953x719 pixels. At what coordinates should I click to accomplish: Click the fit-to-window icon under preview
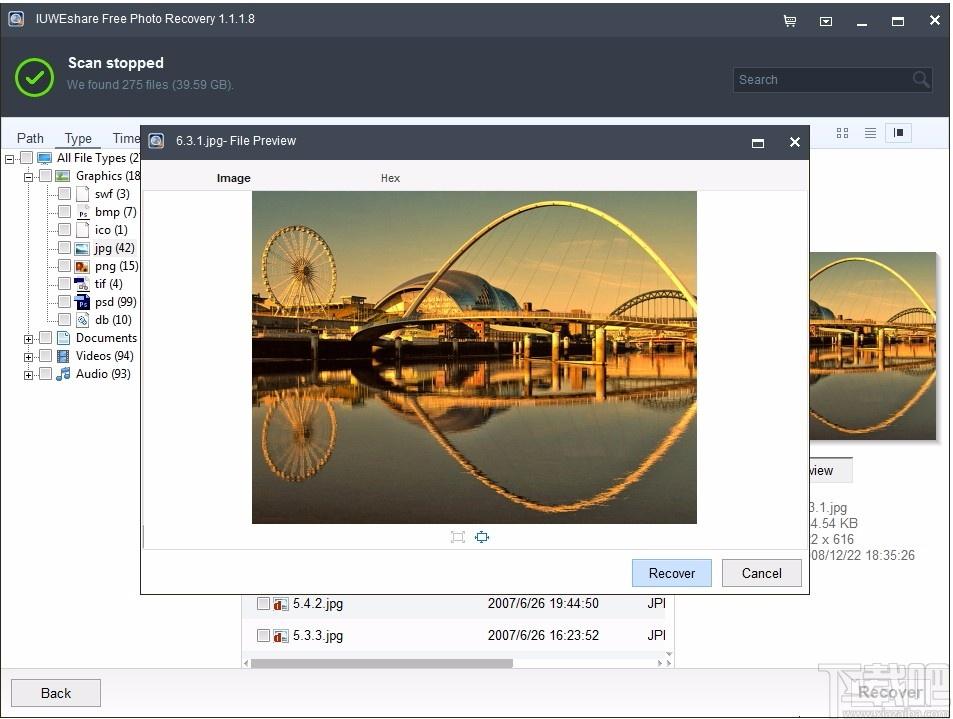click(482, 537)
